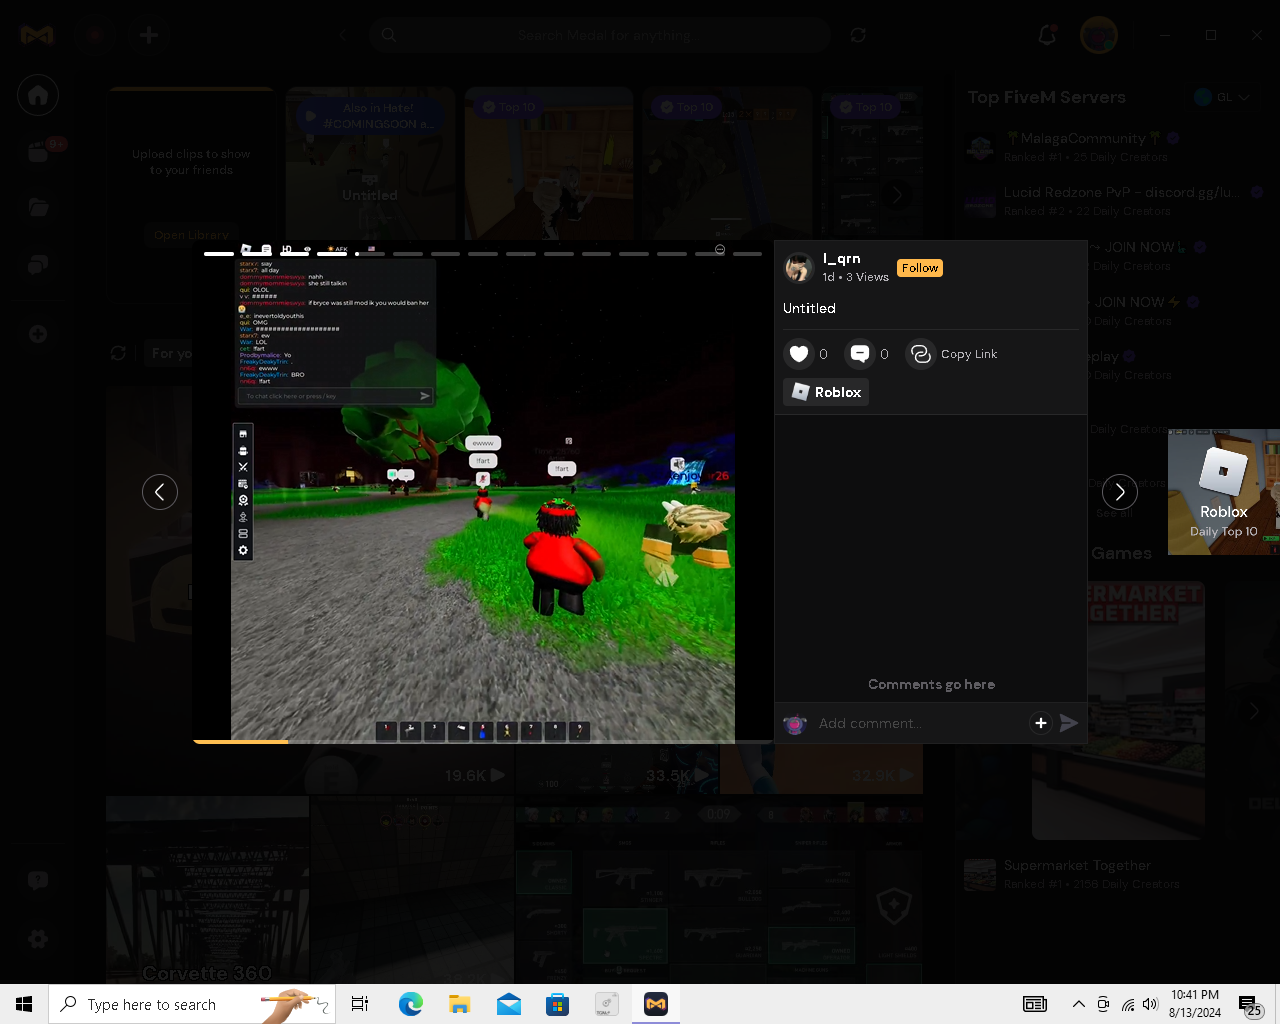Click the sidebar add plus icon

click(38, 334)
